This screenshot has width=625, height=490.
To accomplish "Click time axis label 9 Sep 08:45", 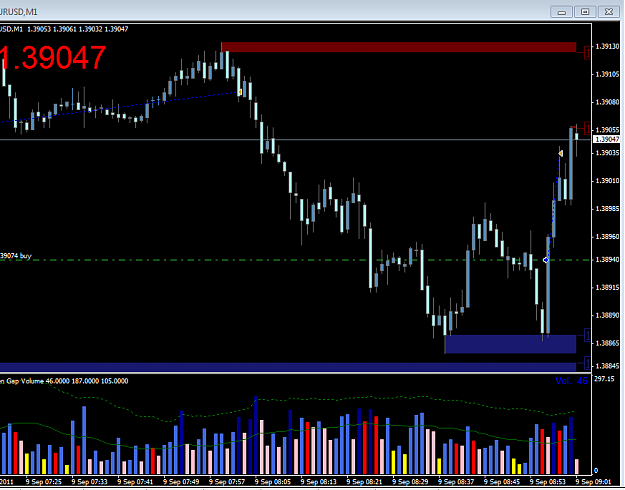I will click(x=502, y=482).
